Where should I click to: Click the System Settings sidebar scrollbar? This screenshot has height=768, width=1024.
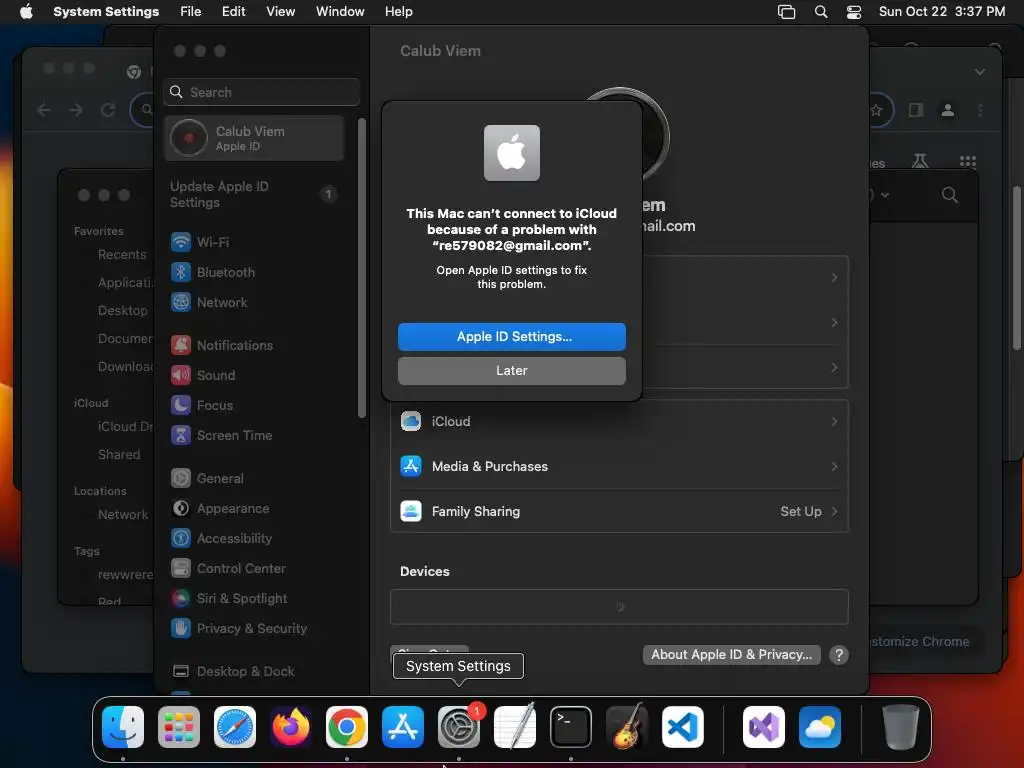(x=361, y=268)
